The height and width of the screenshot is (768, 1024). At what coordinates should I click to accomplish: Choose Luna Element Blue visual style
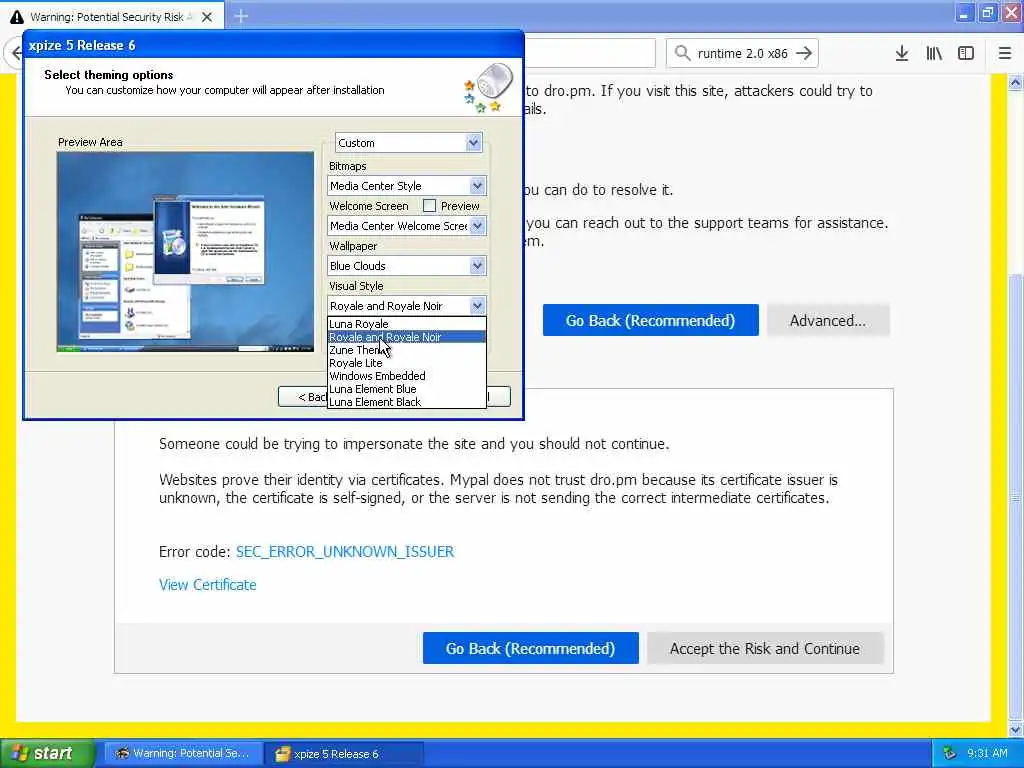click(x=406, y=389)
